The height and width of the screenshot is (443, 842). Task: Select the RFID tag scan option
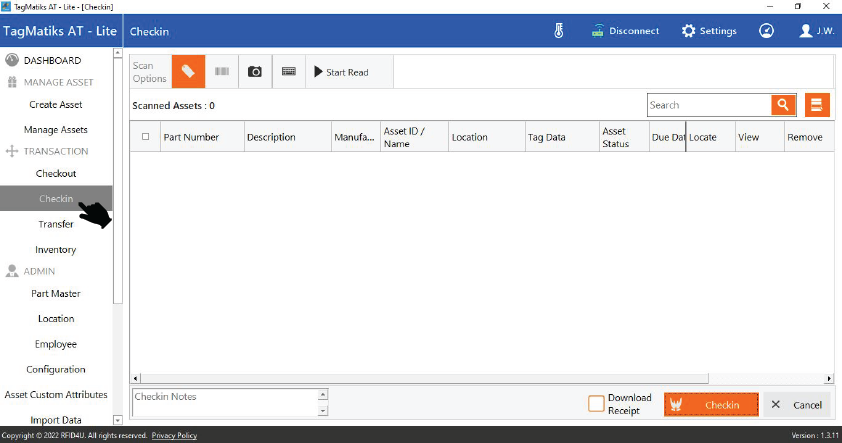188,72
